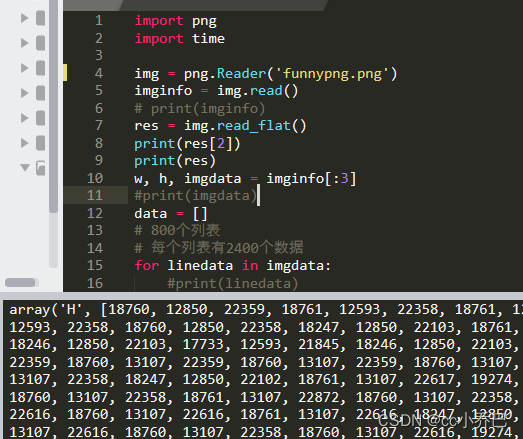Click the sidebar vertical scrollbar handle
Viewport: 523px width, 439px height.
point(53,106)
